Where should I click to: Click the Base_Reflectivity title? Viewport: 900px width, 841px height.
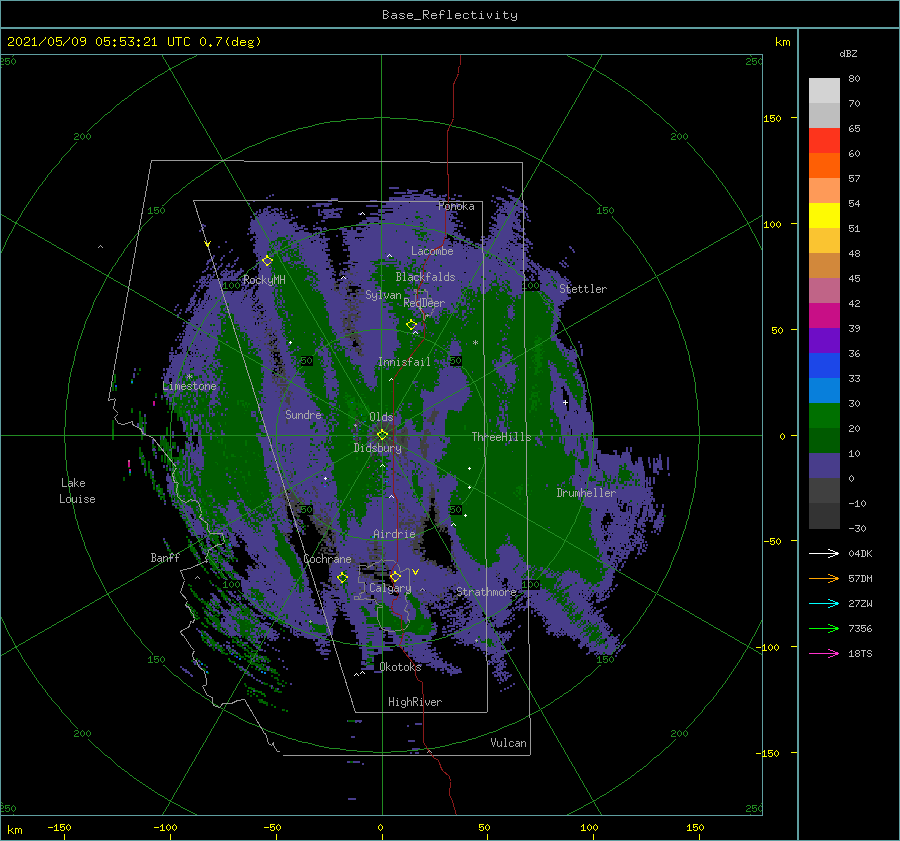pos(450,15)
